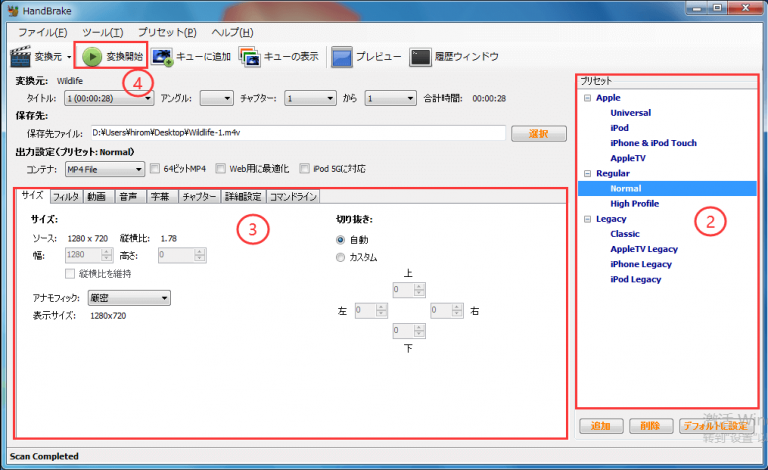The height and width of the screenshot is (470, 768).
Task: Click the 削除 preset button
Action: (x=650, y=426)
